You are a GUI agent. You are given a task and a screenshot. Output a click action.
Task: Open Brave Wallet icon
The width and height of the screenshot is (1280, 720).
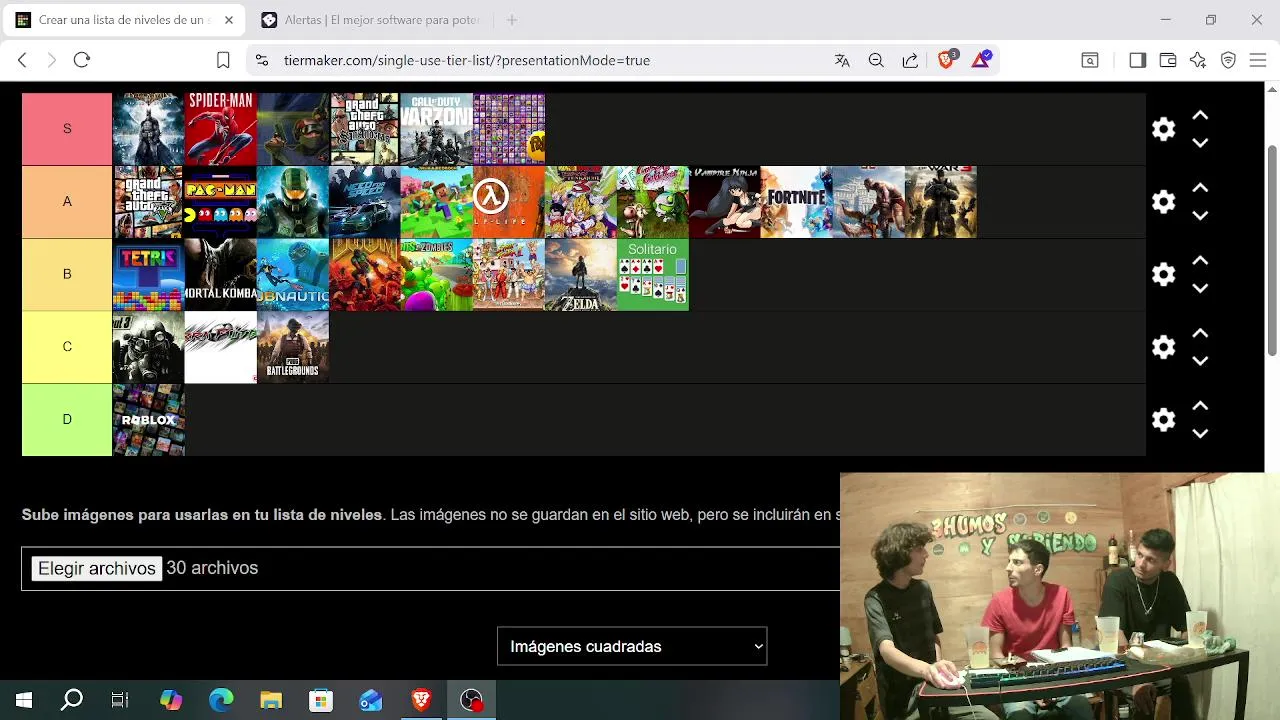click(x=1167, y=60)
